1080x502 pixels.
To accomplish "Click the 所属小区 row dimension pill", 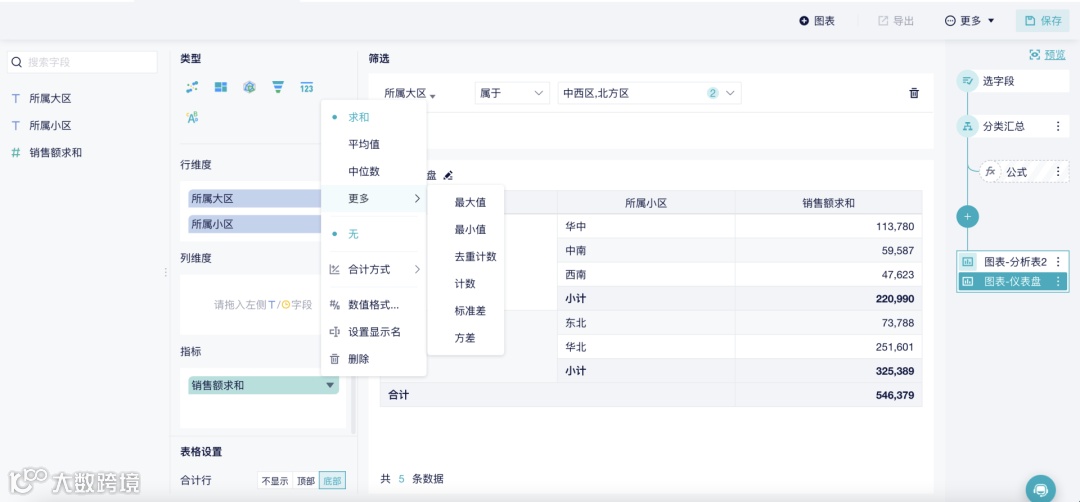I will click(x=256, y=224).
